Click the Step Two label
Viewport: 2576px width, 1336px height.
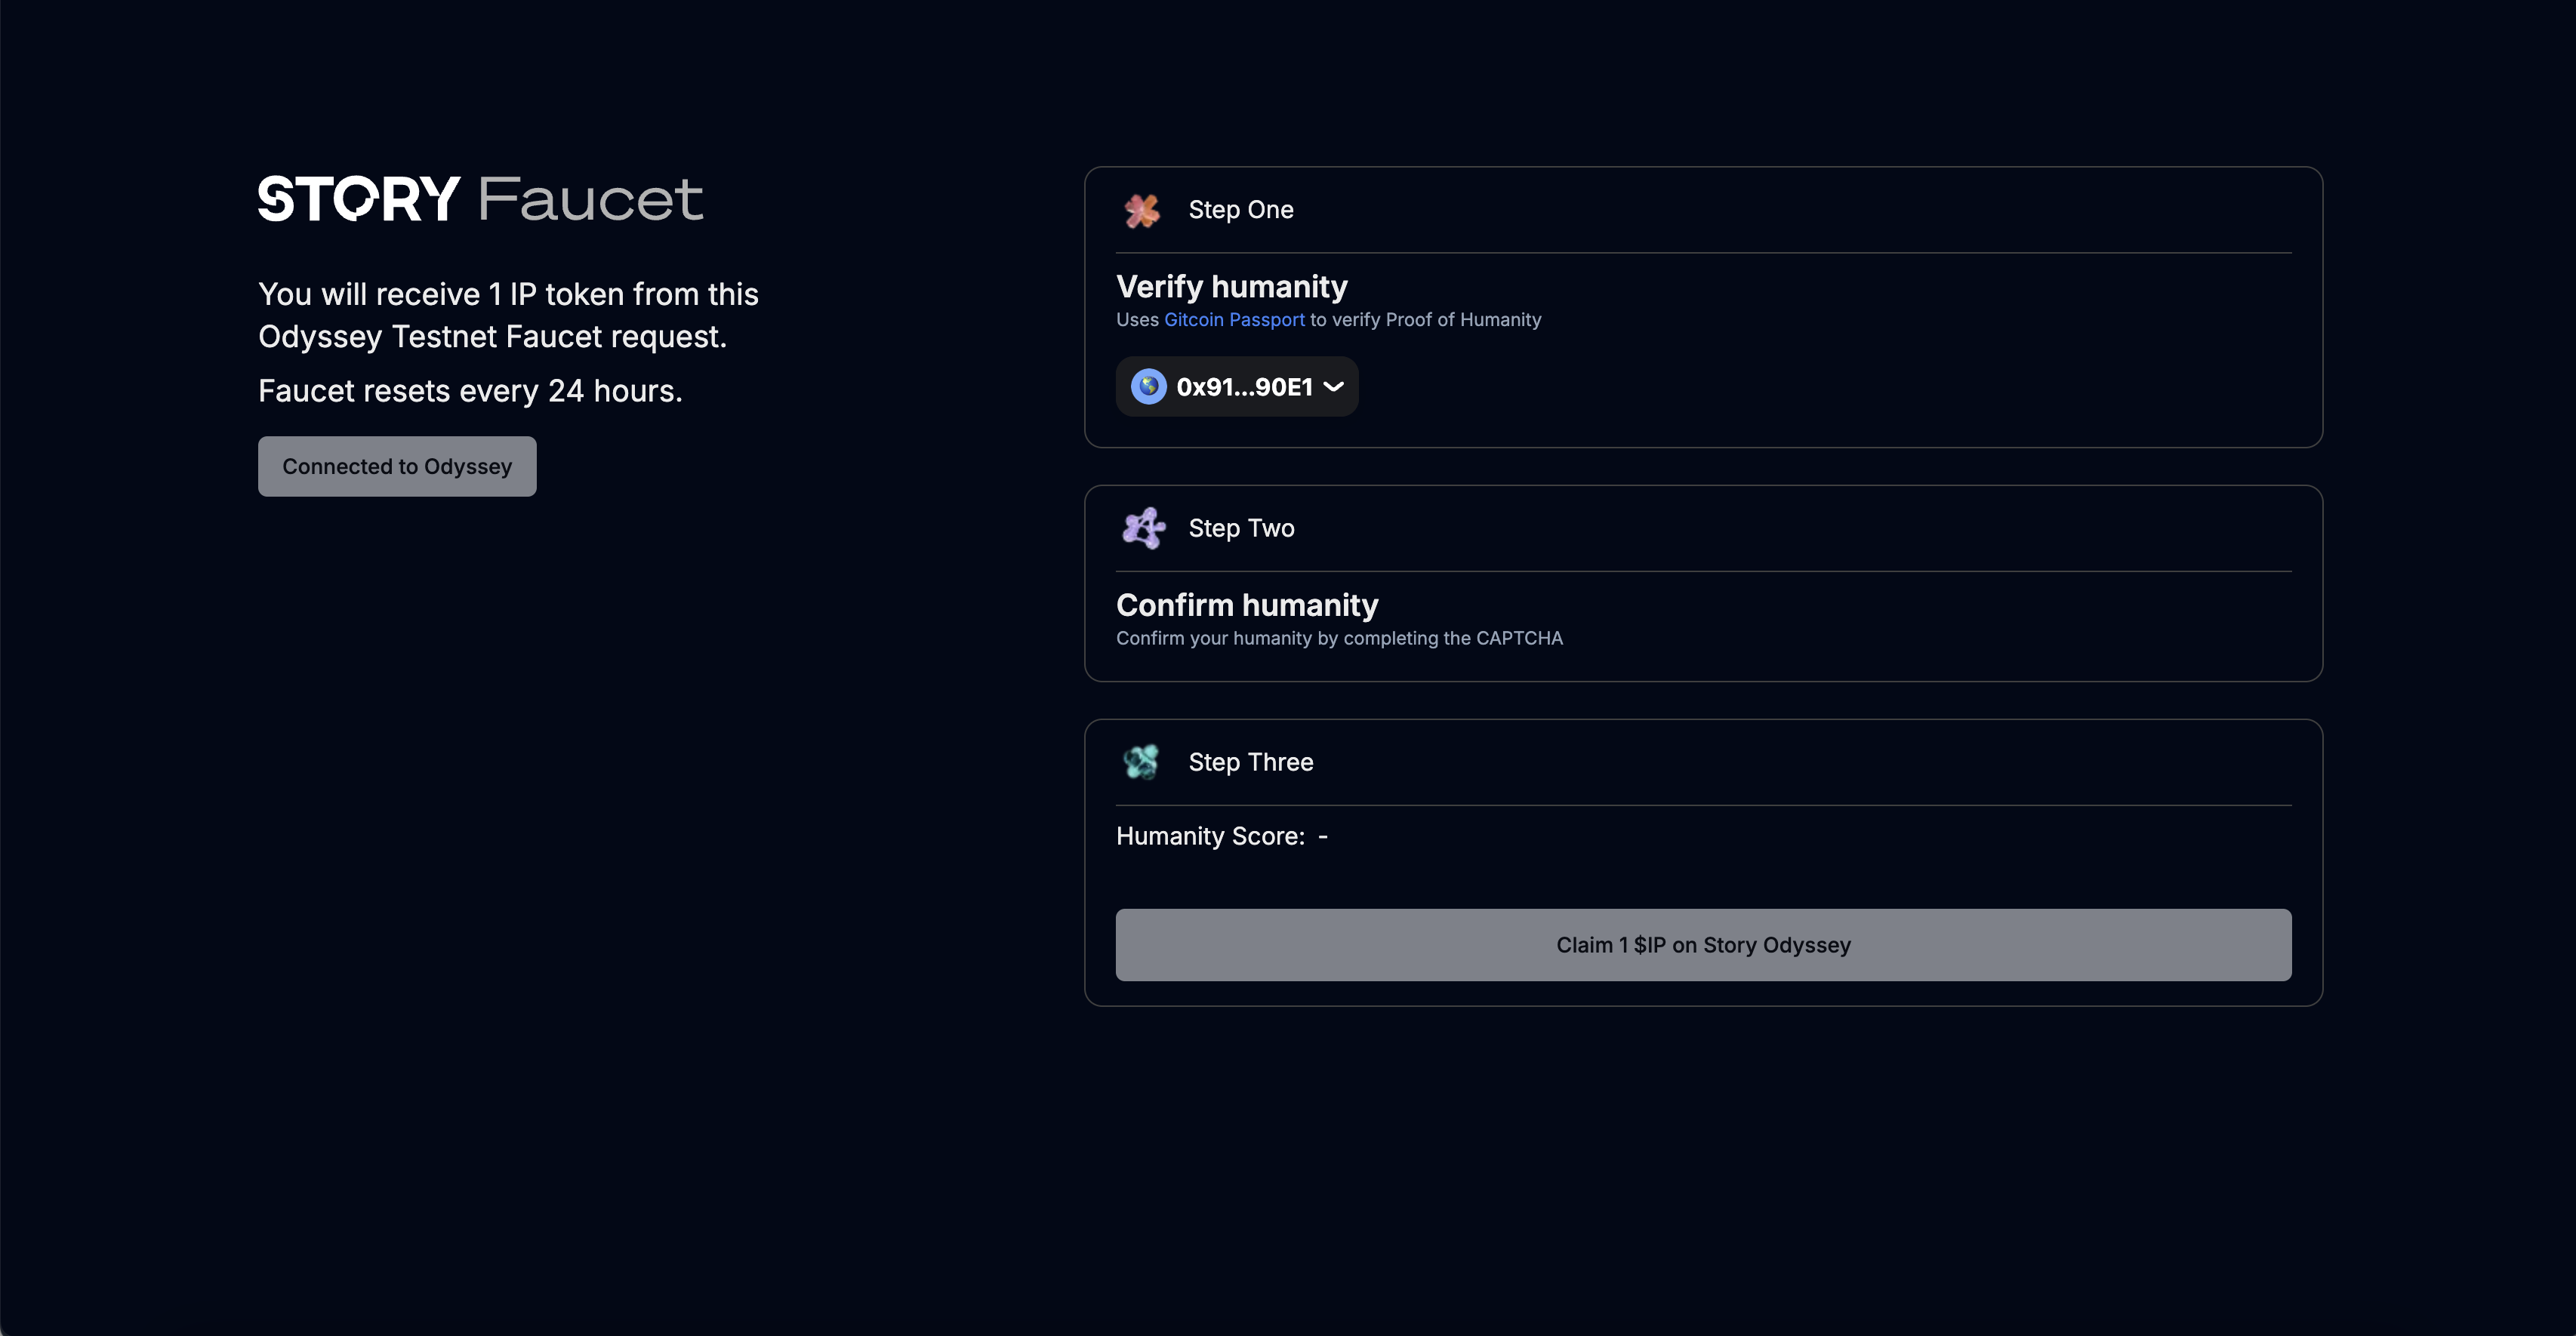(1241, 528)
